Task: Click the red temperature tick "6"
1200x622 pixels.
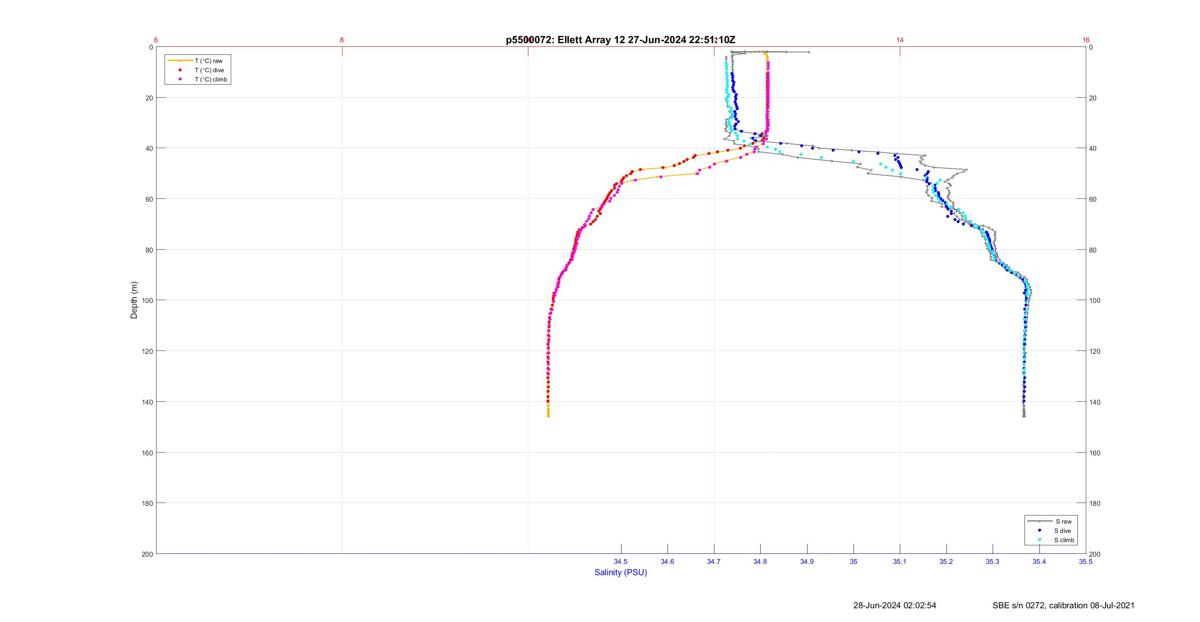Action: click(x=156, y=39)
